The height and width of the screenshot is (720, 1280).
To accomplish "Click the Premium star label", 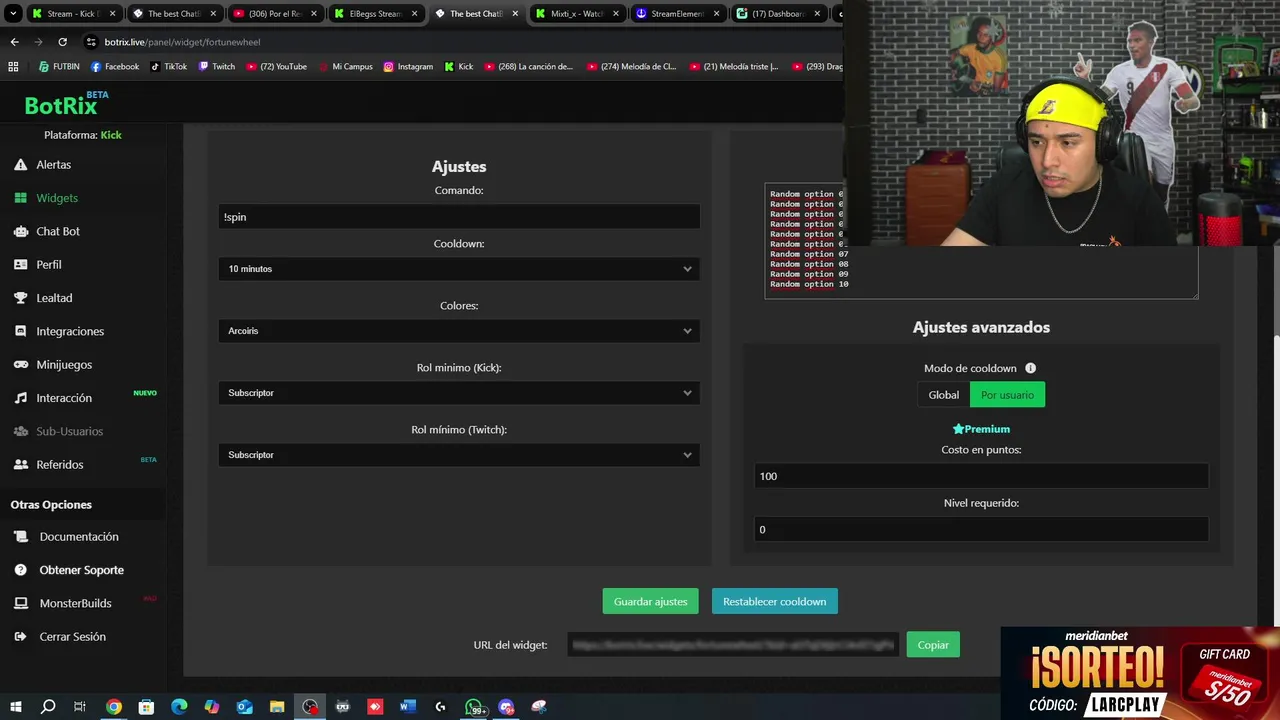I will click(981, 429).
